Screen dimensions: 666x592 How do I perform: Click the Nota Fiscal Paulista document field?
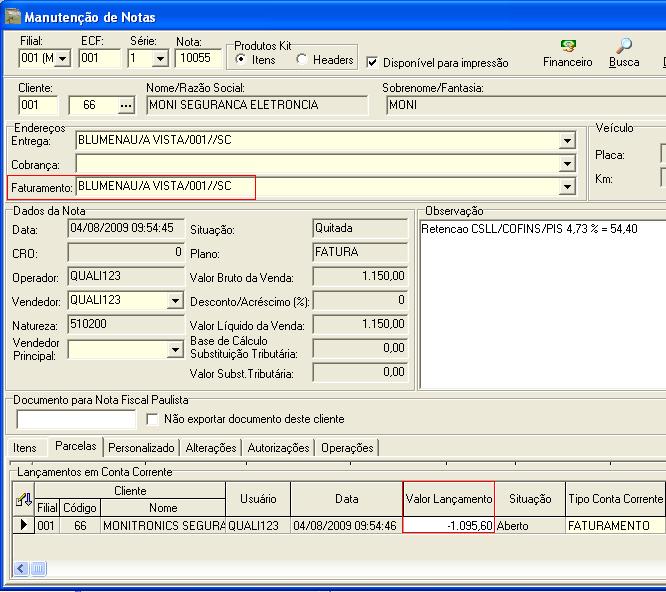pos(76,419)
